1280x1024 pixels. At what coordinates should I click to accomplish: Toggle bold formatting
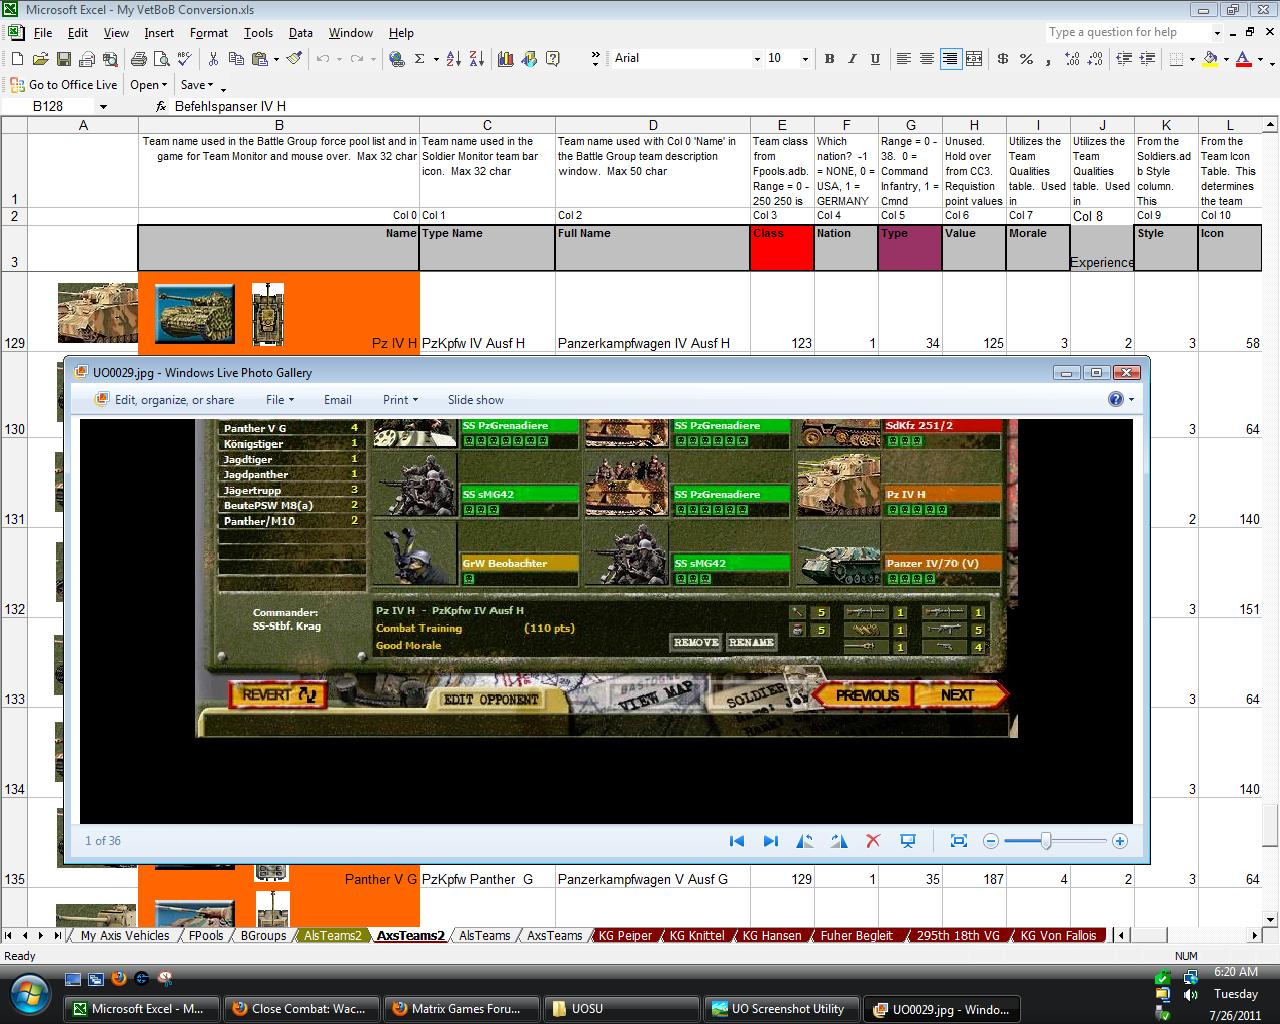pos(829,59)
